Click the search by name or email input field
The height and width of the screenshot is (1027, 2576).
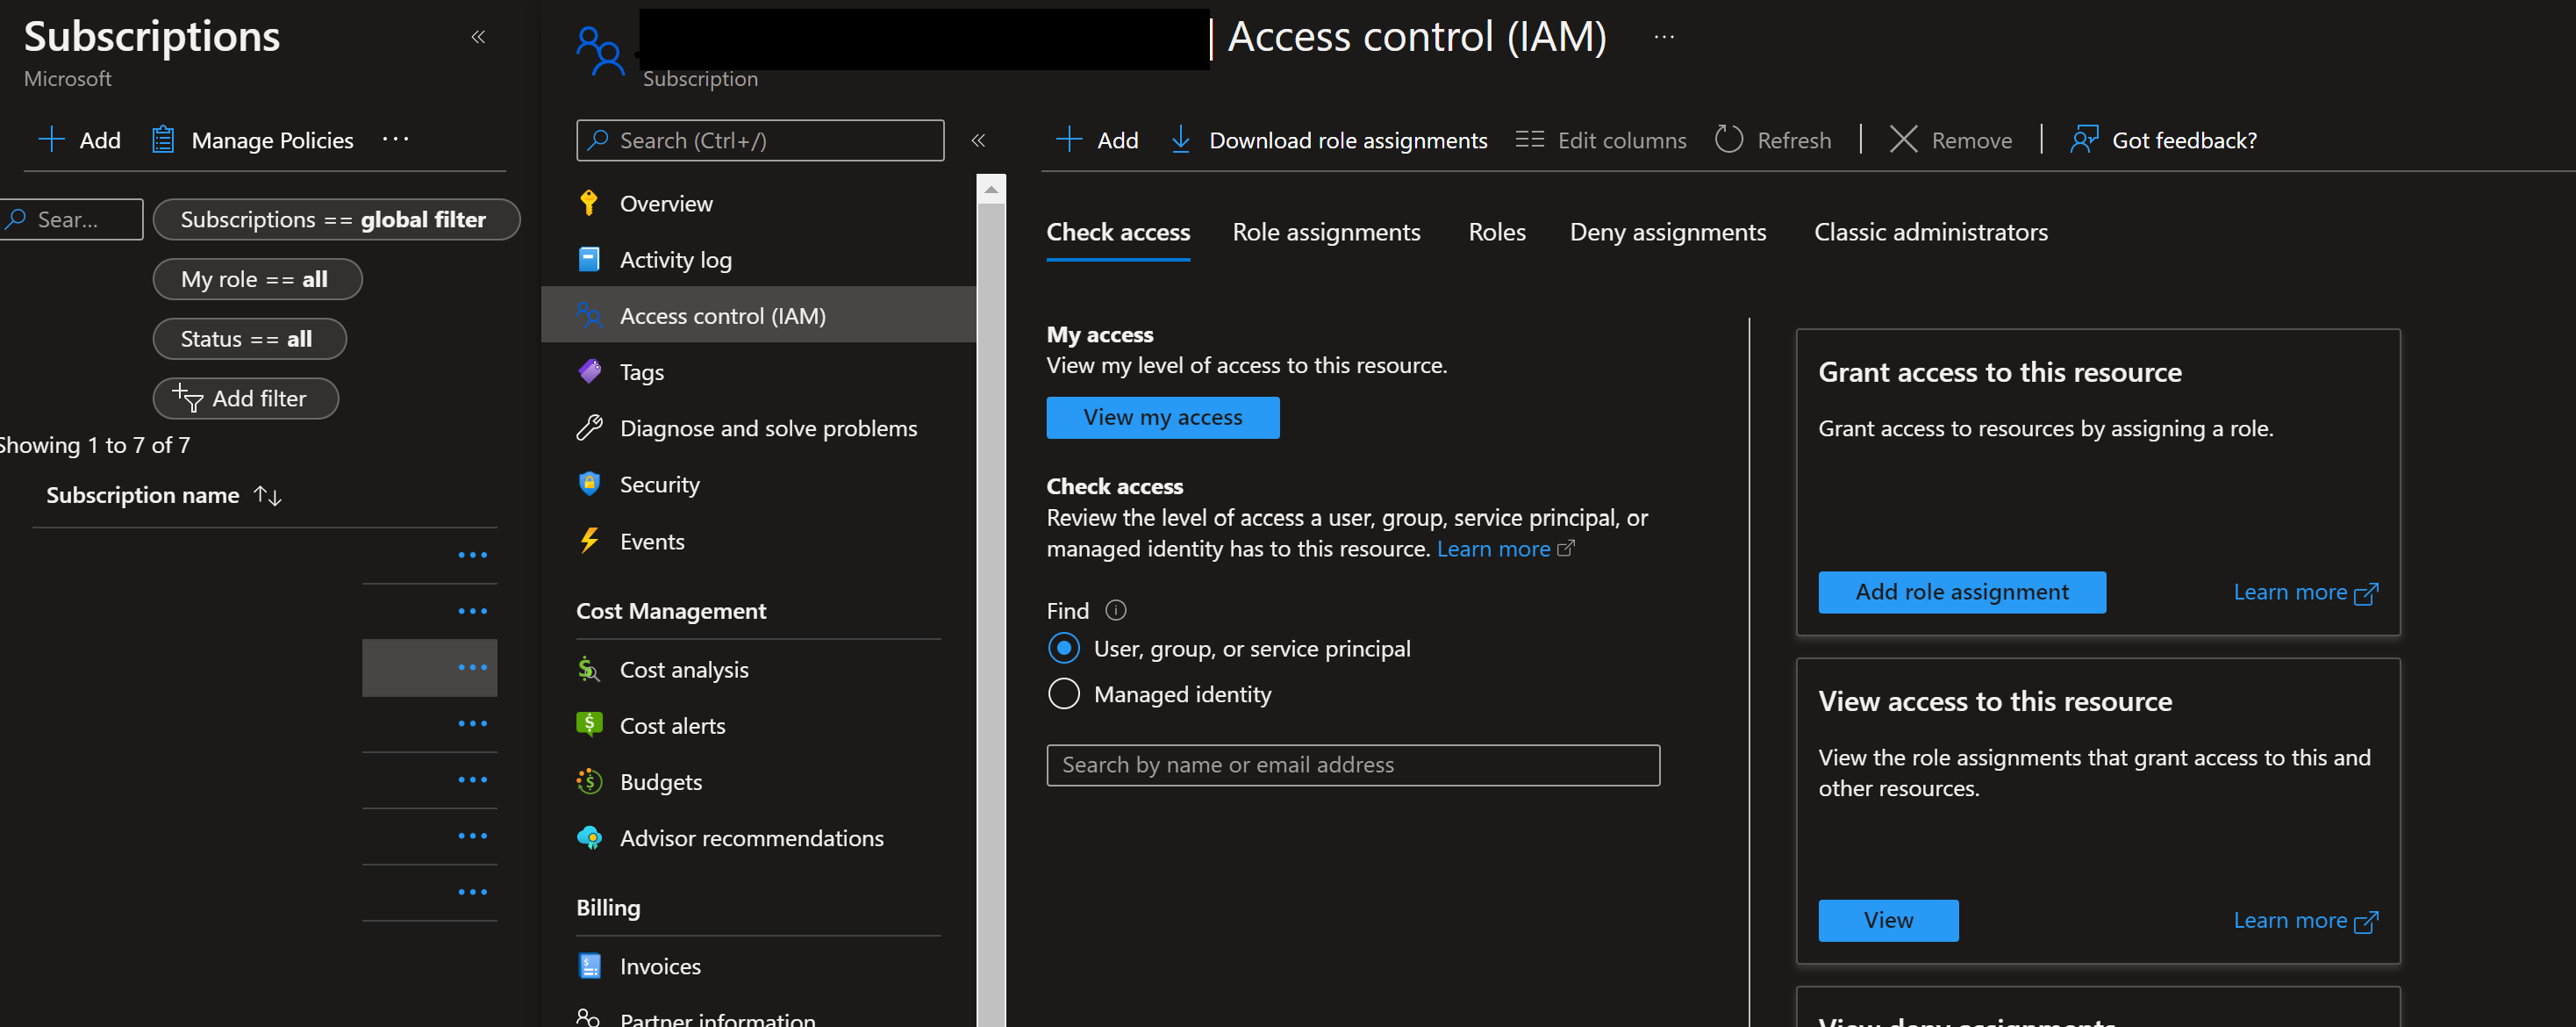[1354, 763]
